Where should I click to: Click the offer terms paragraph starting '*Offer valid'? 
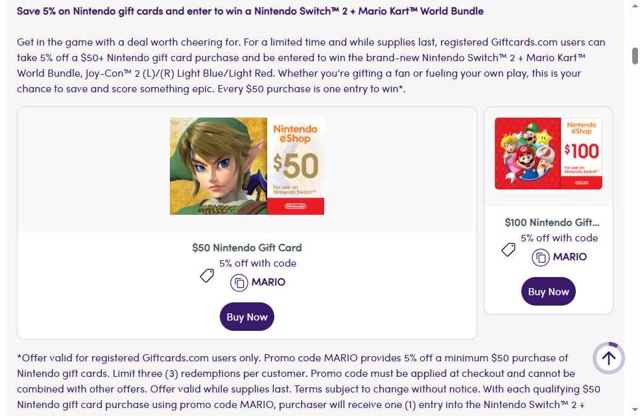point(309,381)
